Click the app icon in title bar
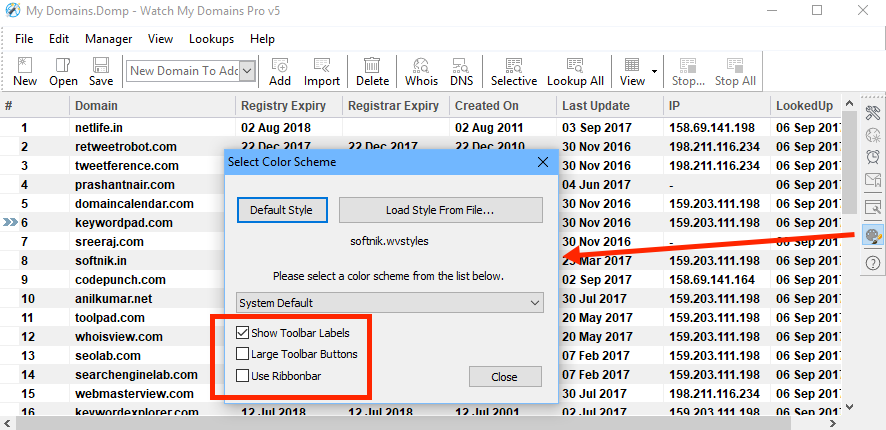This screenshot has width=886, height=430. tap(12, 10)
